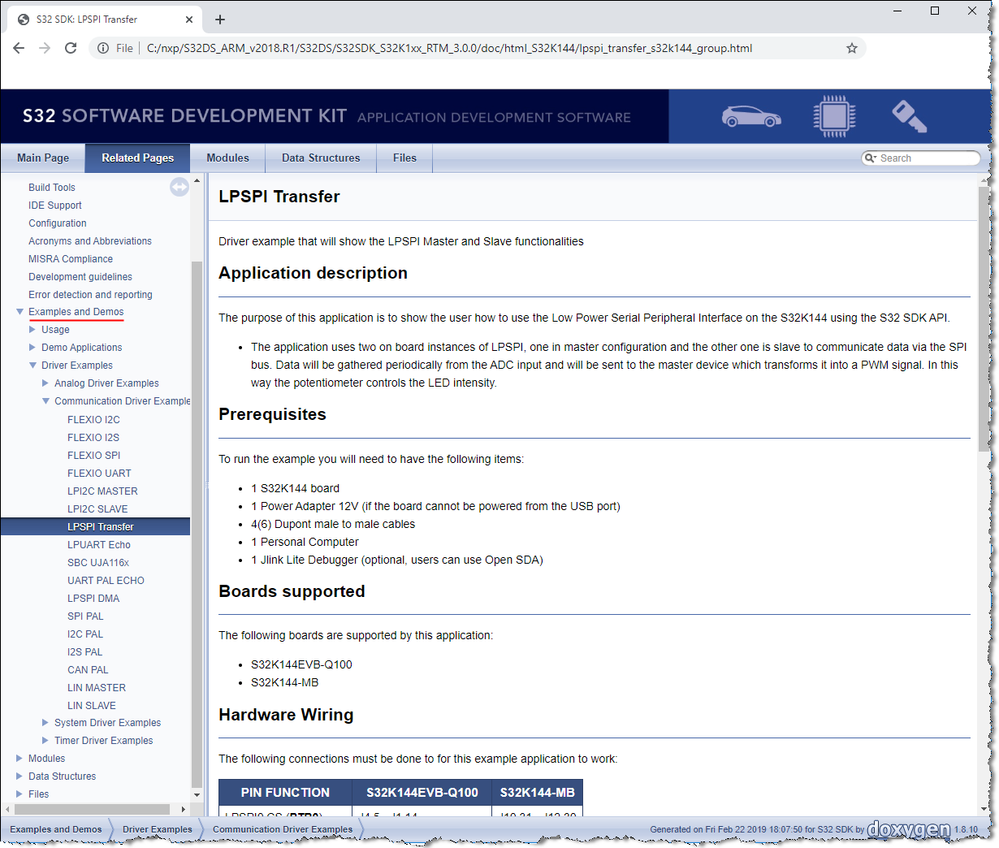Click the key icon in the header banner

click(x=909, y=116)
